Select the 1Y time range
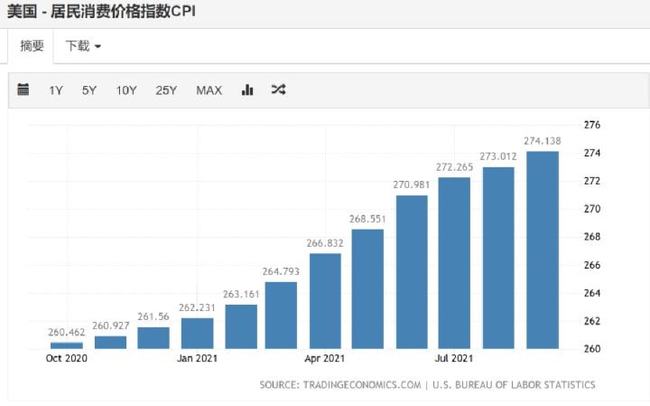This screenshot has width=650, height=406. pyautogui.click(x=56, y=90)
